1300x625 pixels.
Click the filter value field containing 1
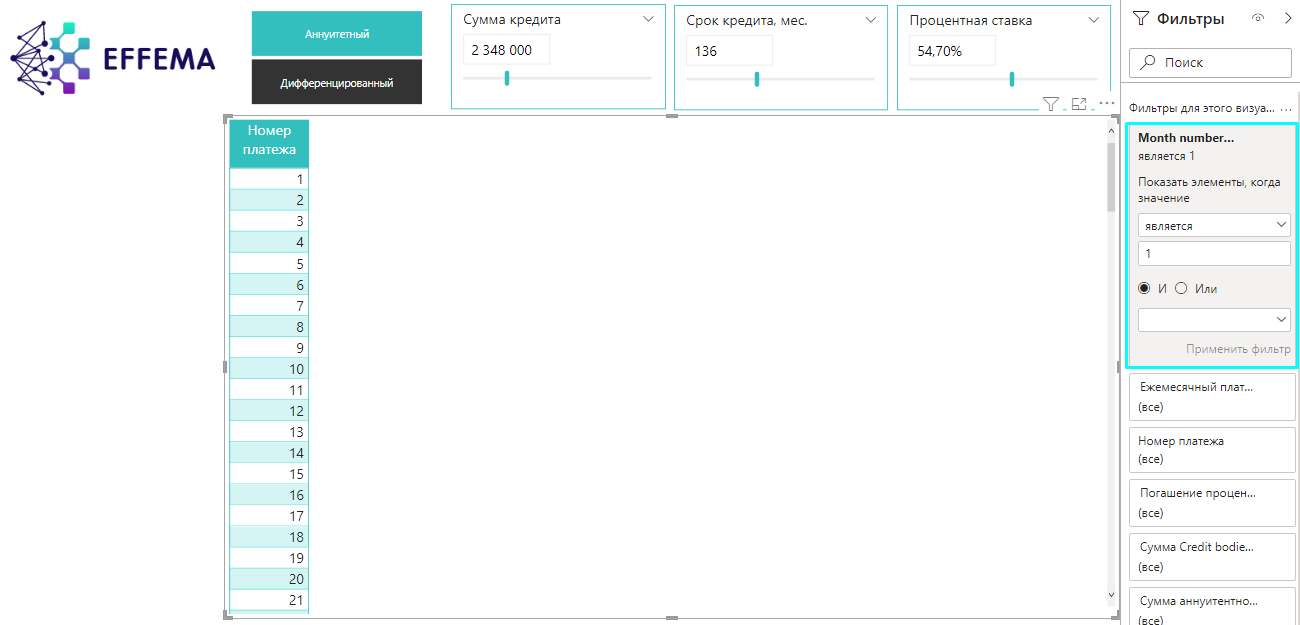1214,254
